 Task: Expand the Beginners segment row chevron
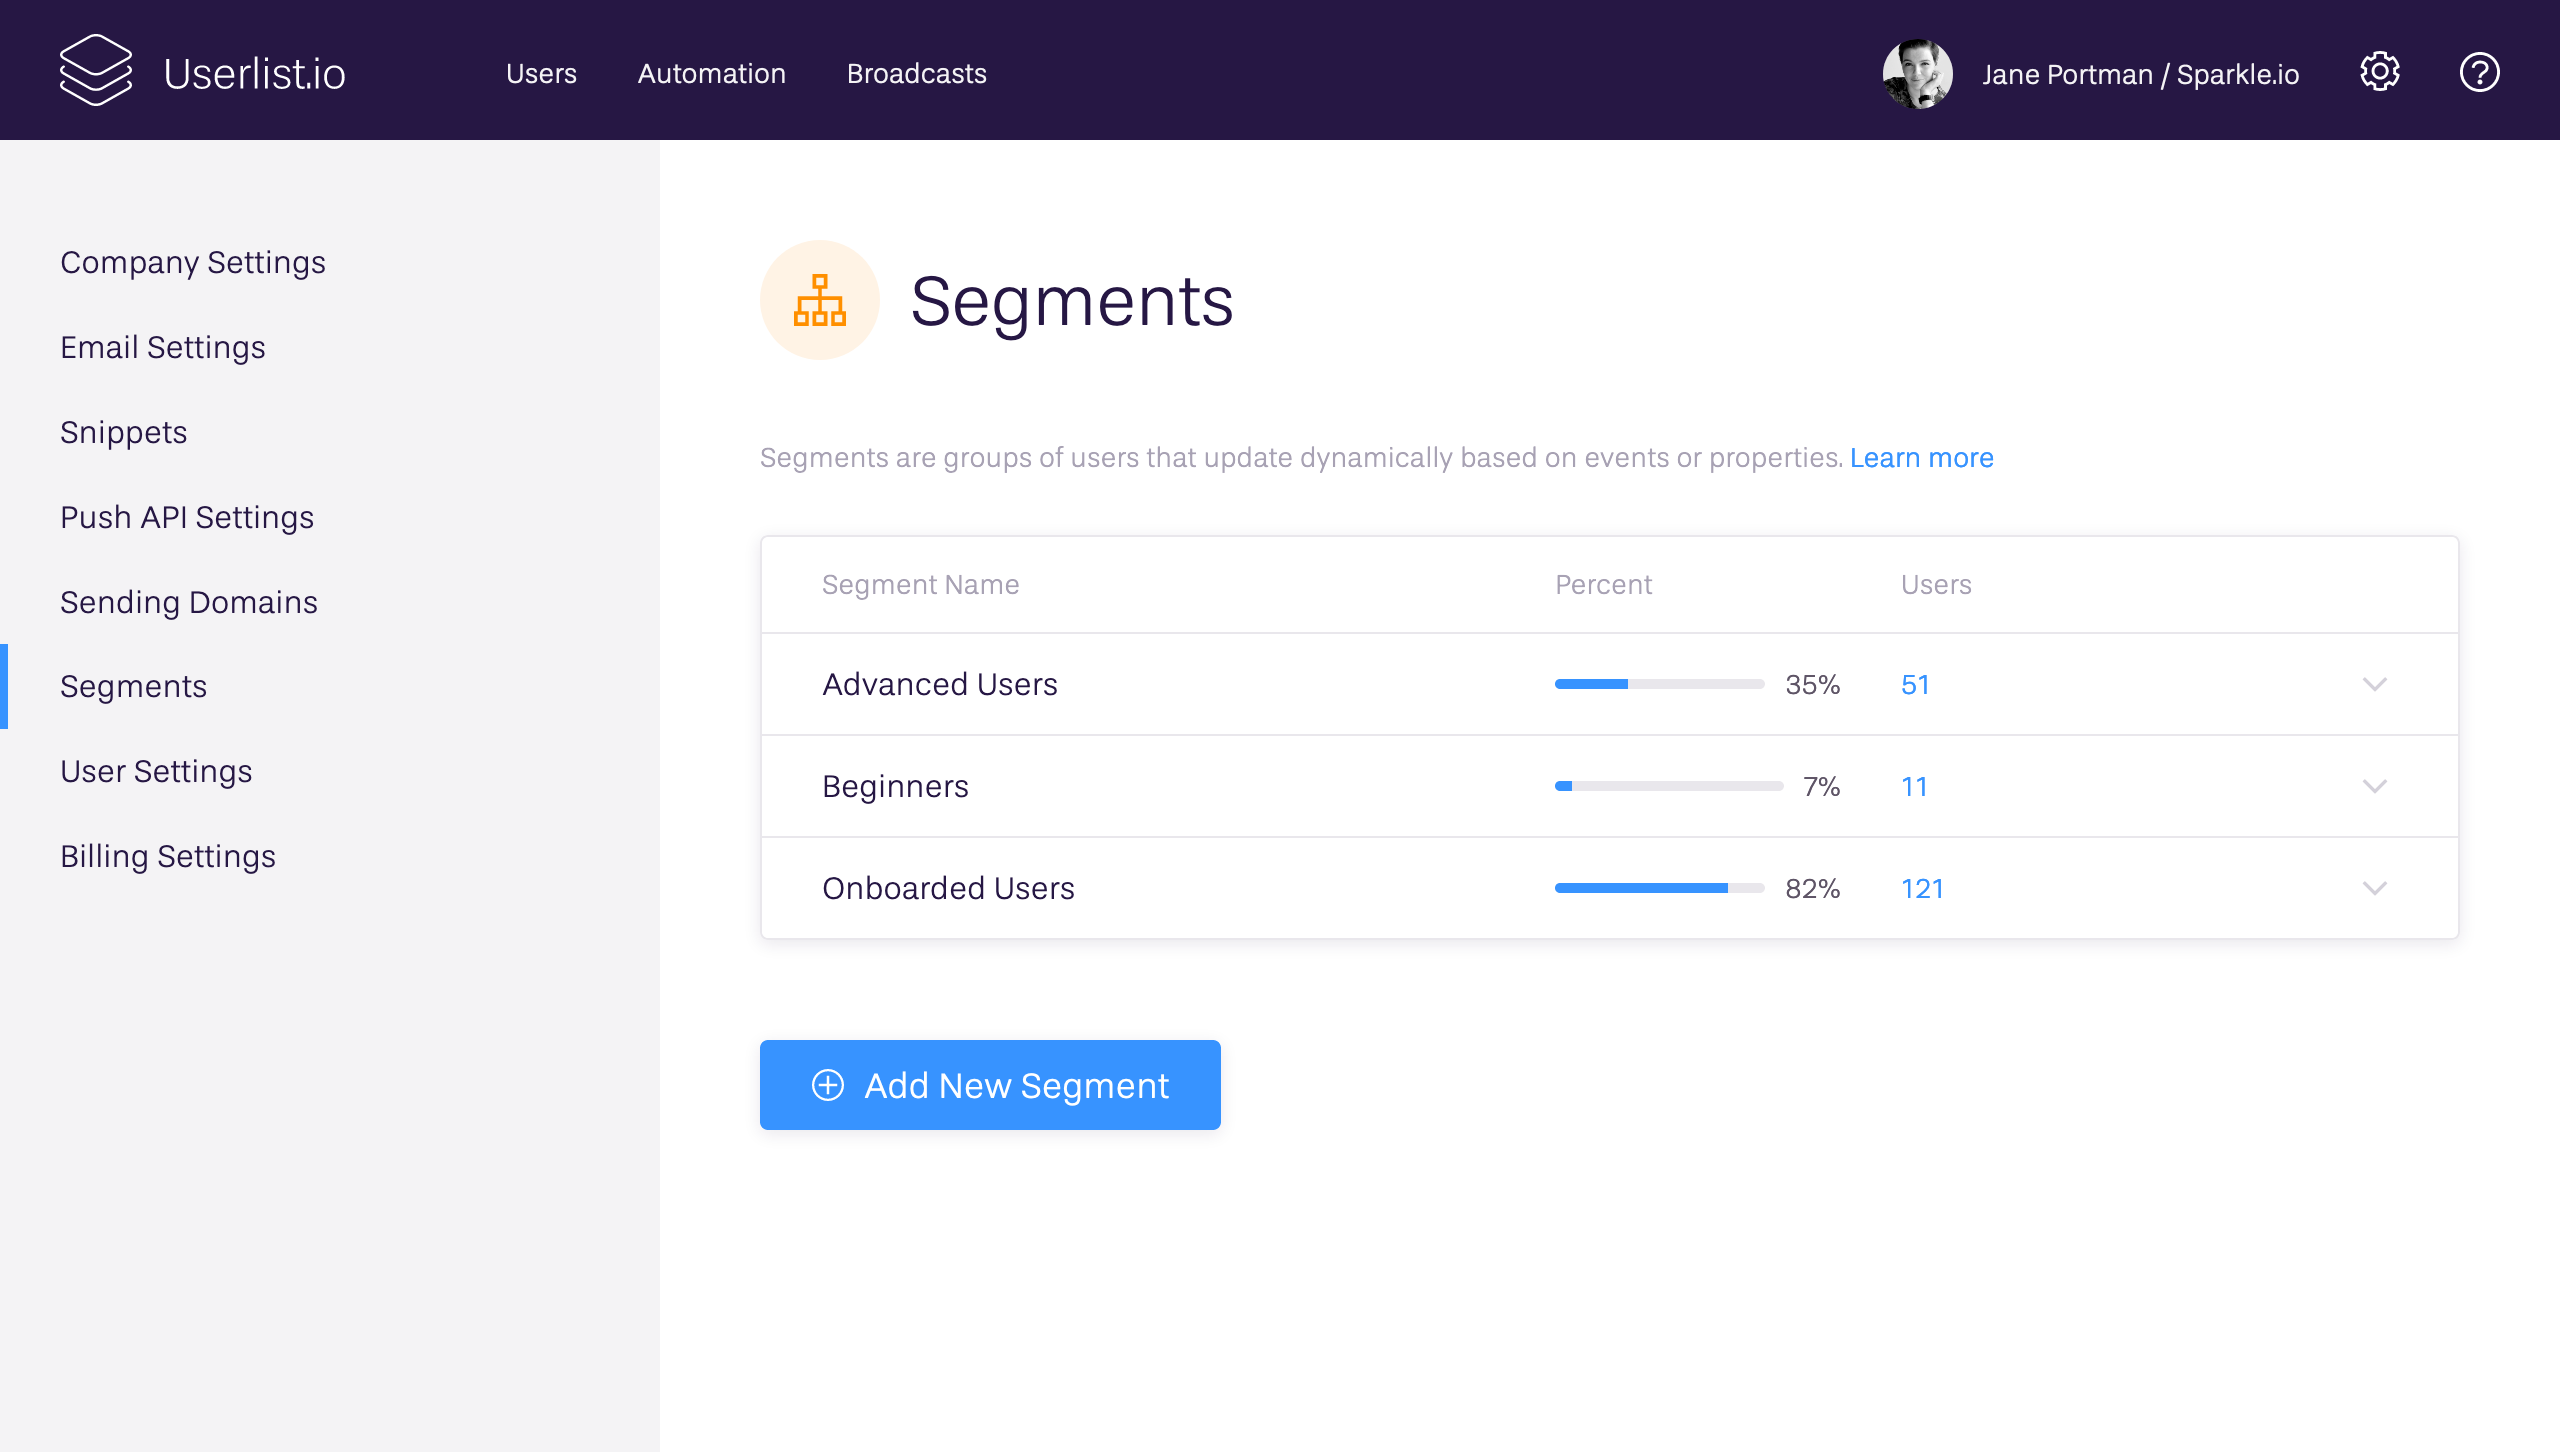(x=2374, y=787)
